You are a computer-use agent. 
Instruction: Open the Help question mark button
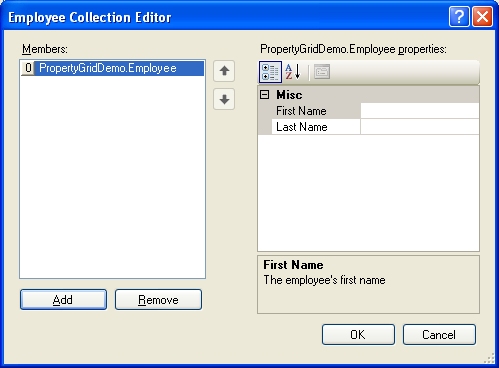click(x=459, y=16)
